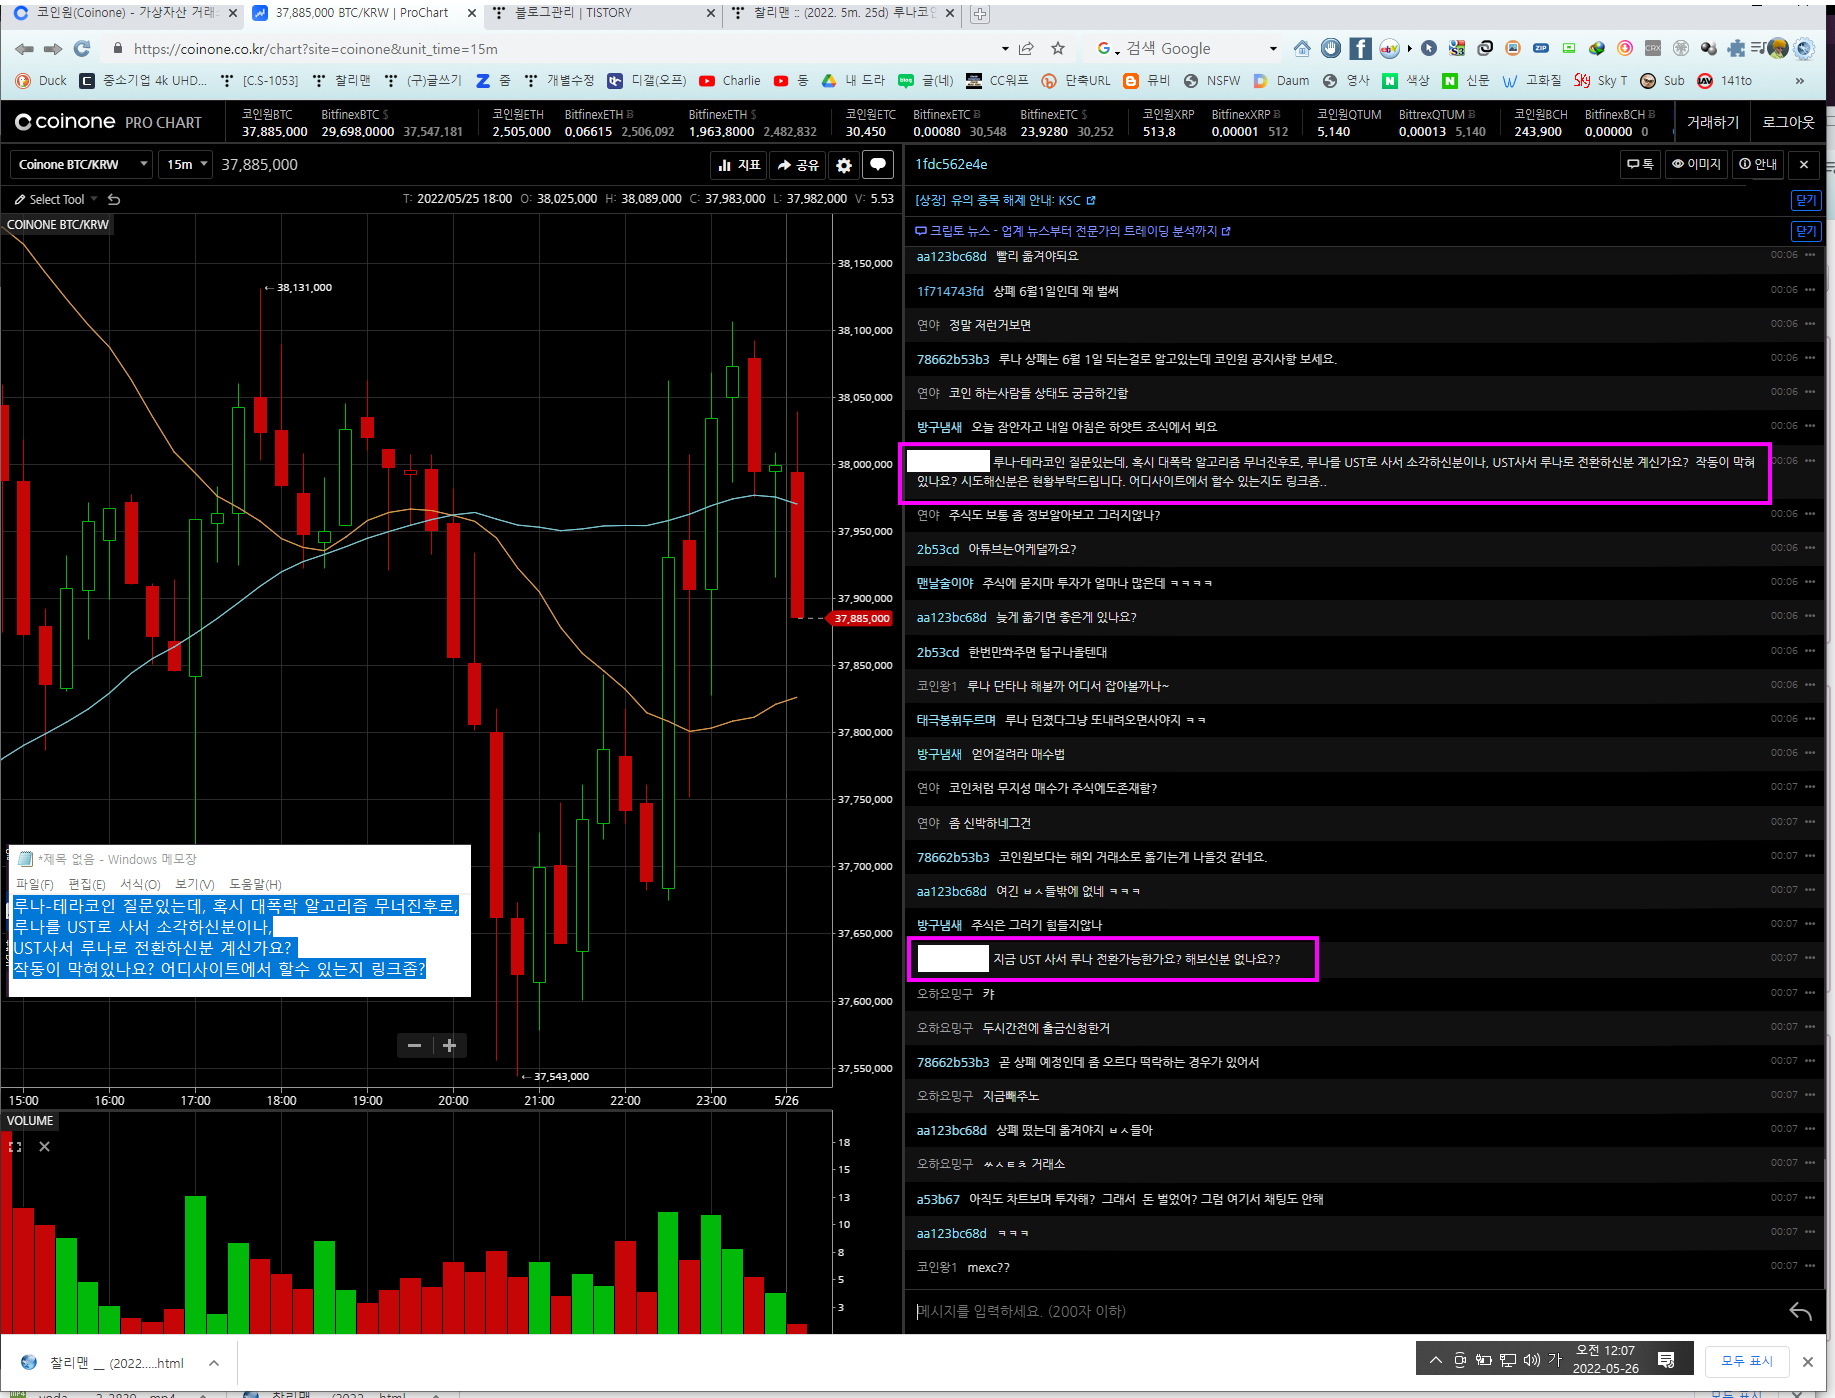Image resolution: width=1835 pixels, height=1398 pixels.
Task: Open the Coinone BTC/KRW market dropdown
Action: [x=82, y=164]
